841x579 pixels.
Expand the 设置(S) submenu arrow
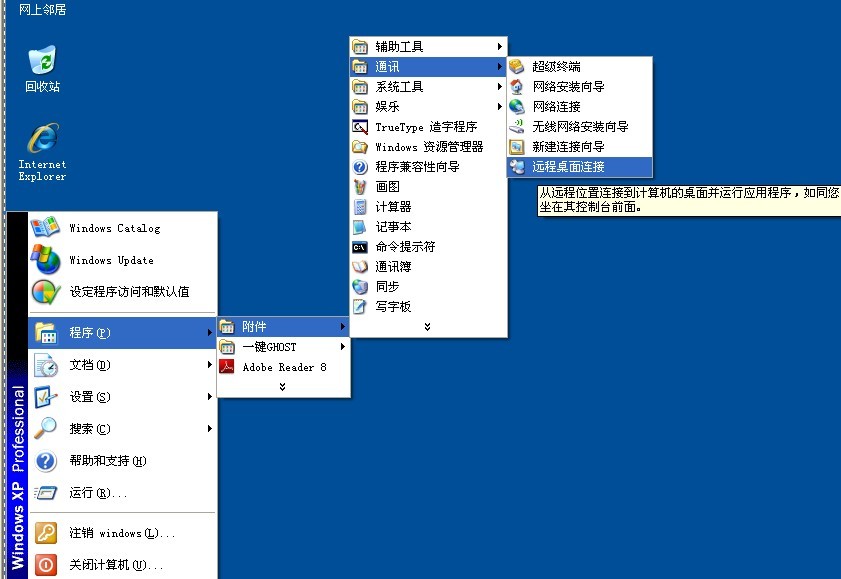210,397
